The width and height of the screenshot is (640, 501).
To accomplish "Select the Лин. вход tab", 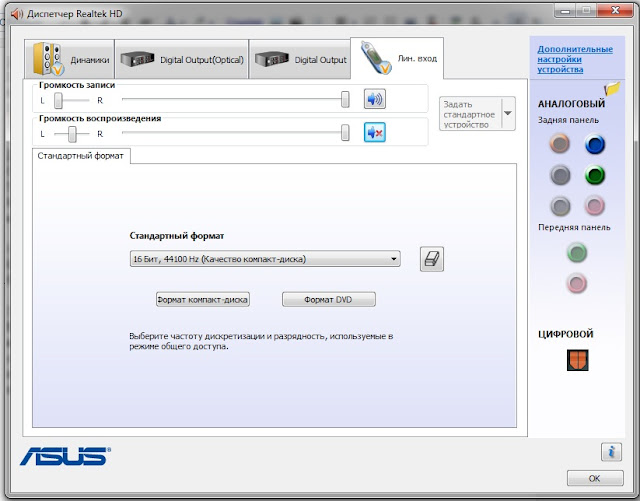I will pyautogui.click(x=397, y=58).
